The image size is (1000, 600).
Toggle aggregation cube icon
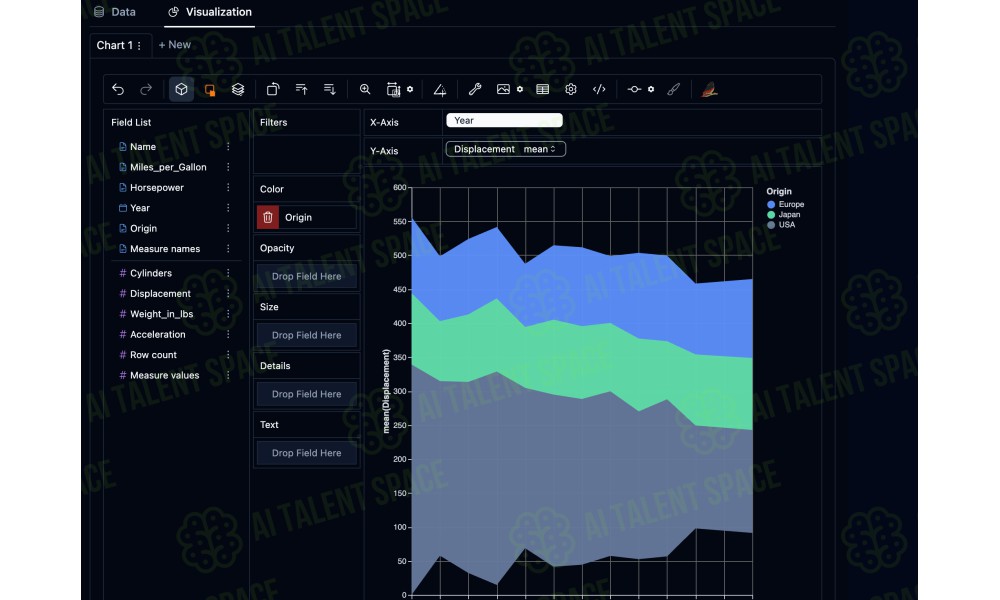pos(181,89)
